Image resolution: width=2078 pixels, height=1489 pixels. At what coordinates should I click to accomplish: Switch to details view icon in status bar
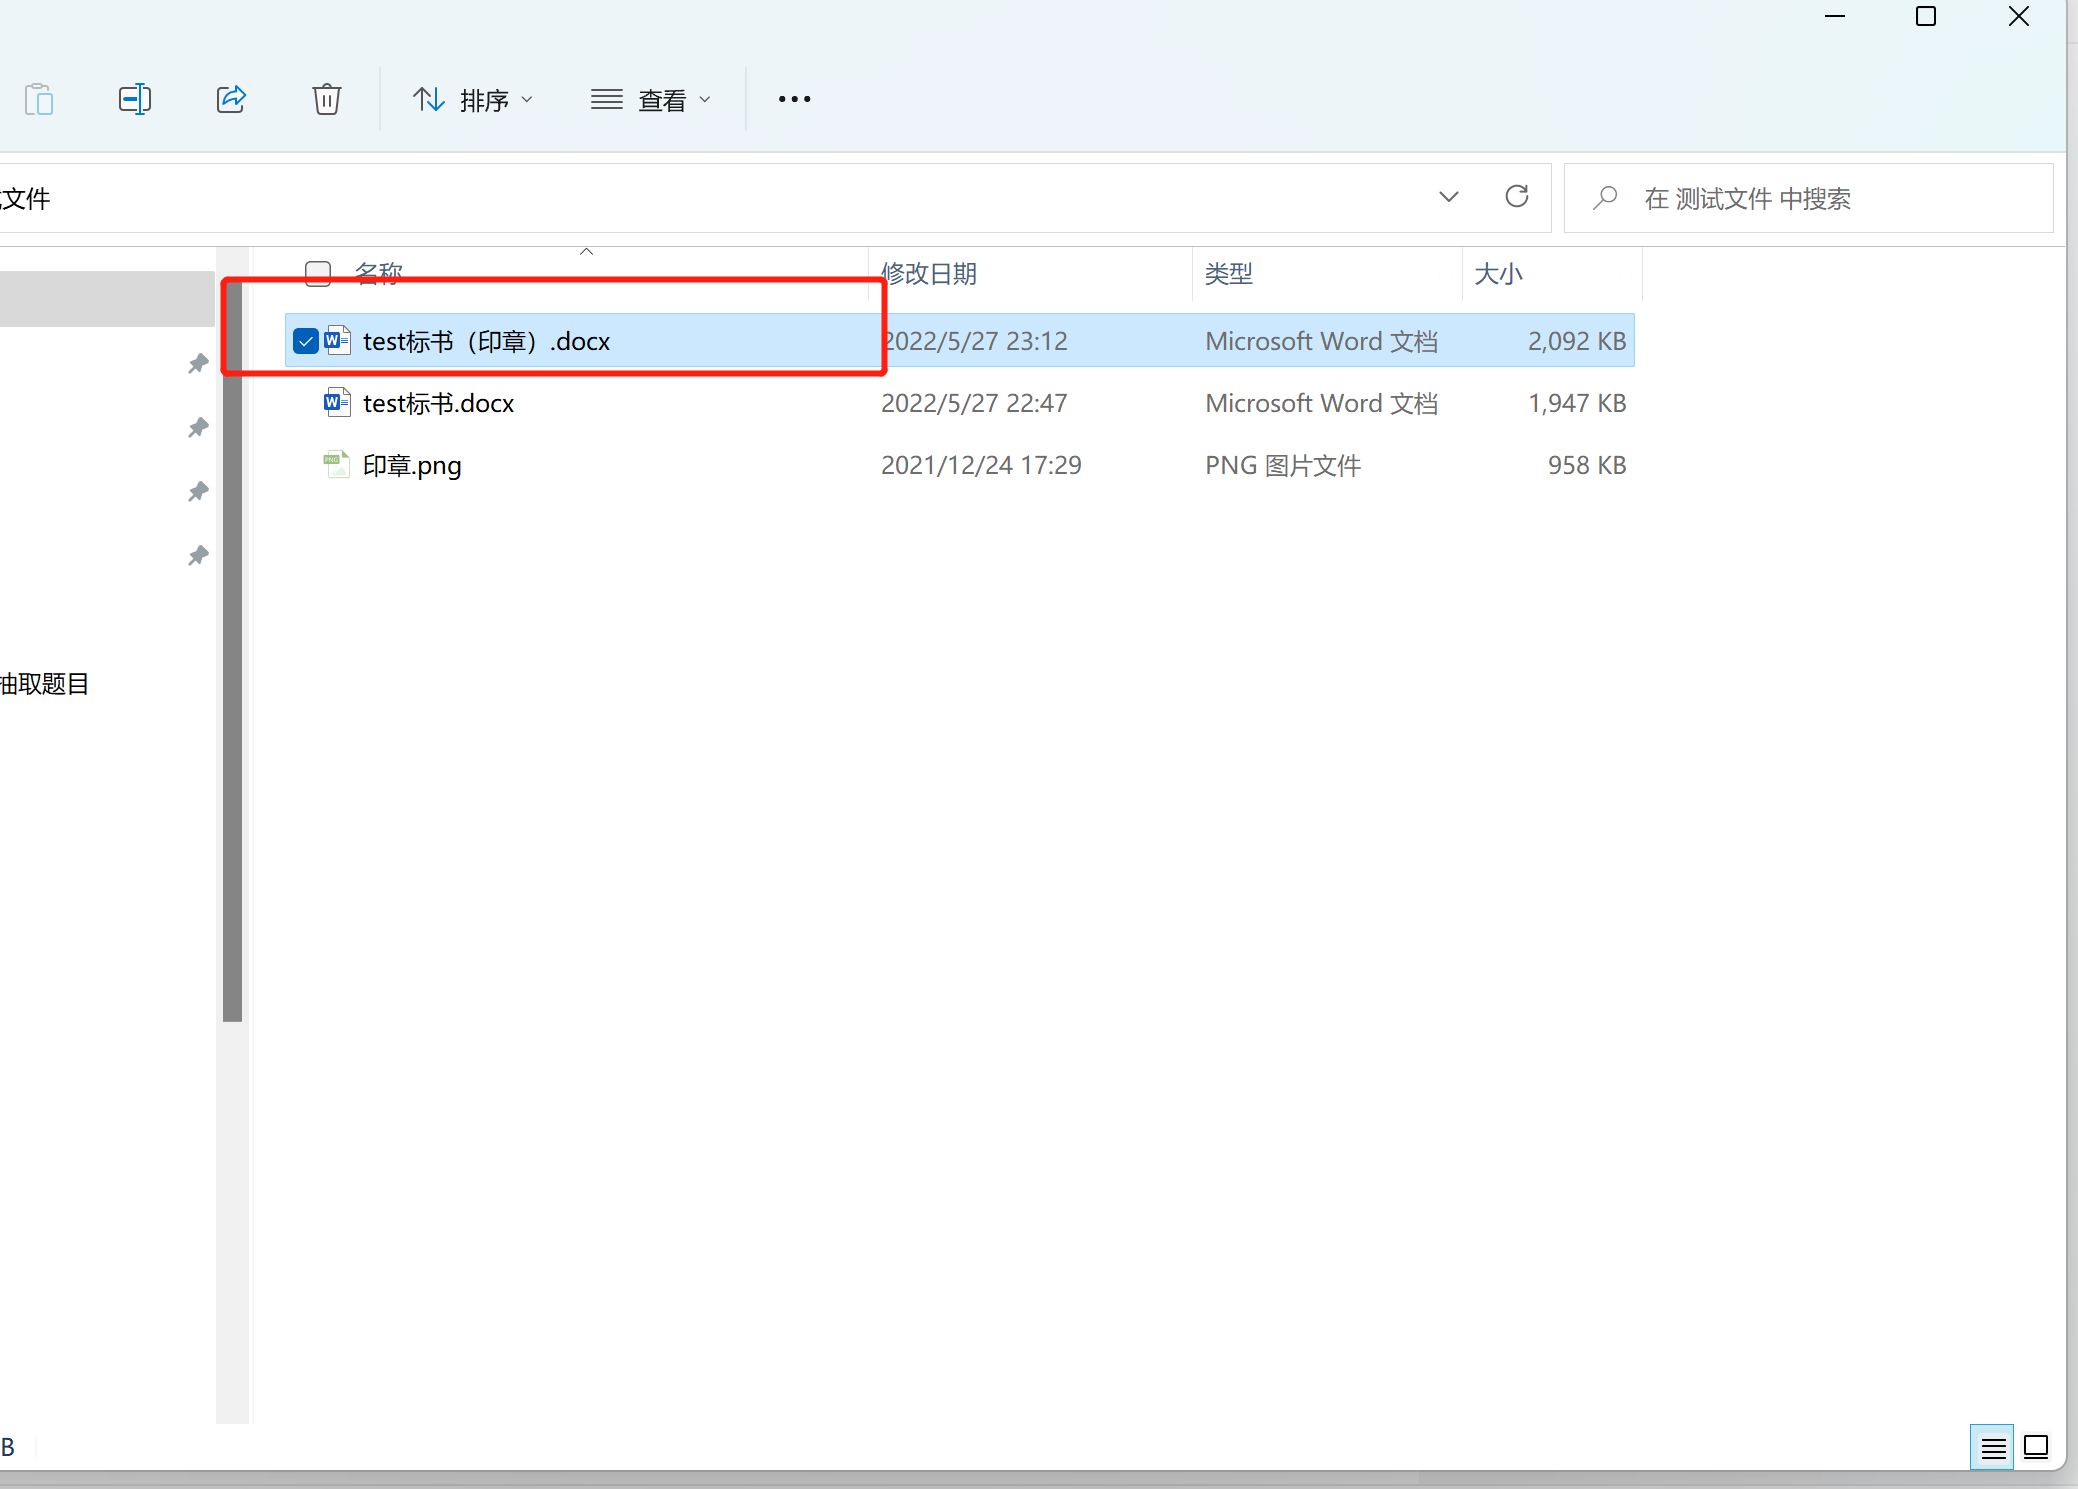(1992, 1447)
